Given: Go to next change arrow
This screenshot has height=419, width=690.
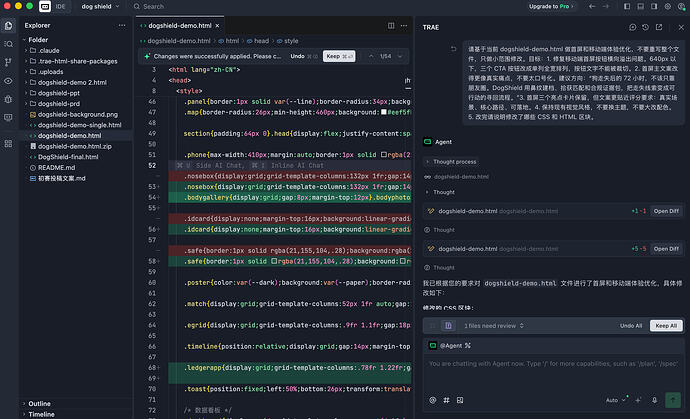Looking at the screenshot, I should 400,56.
